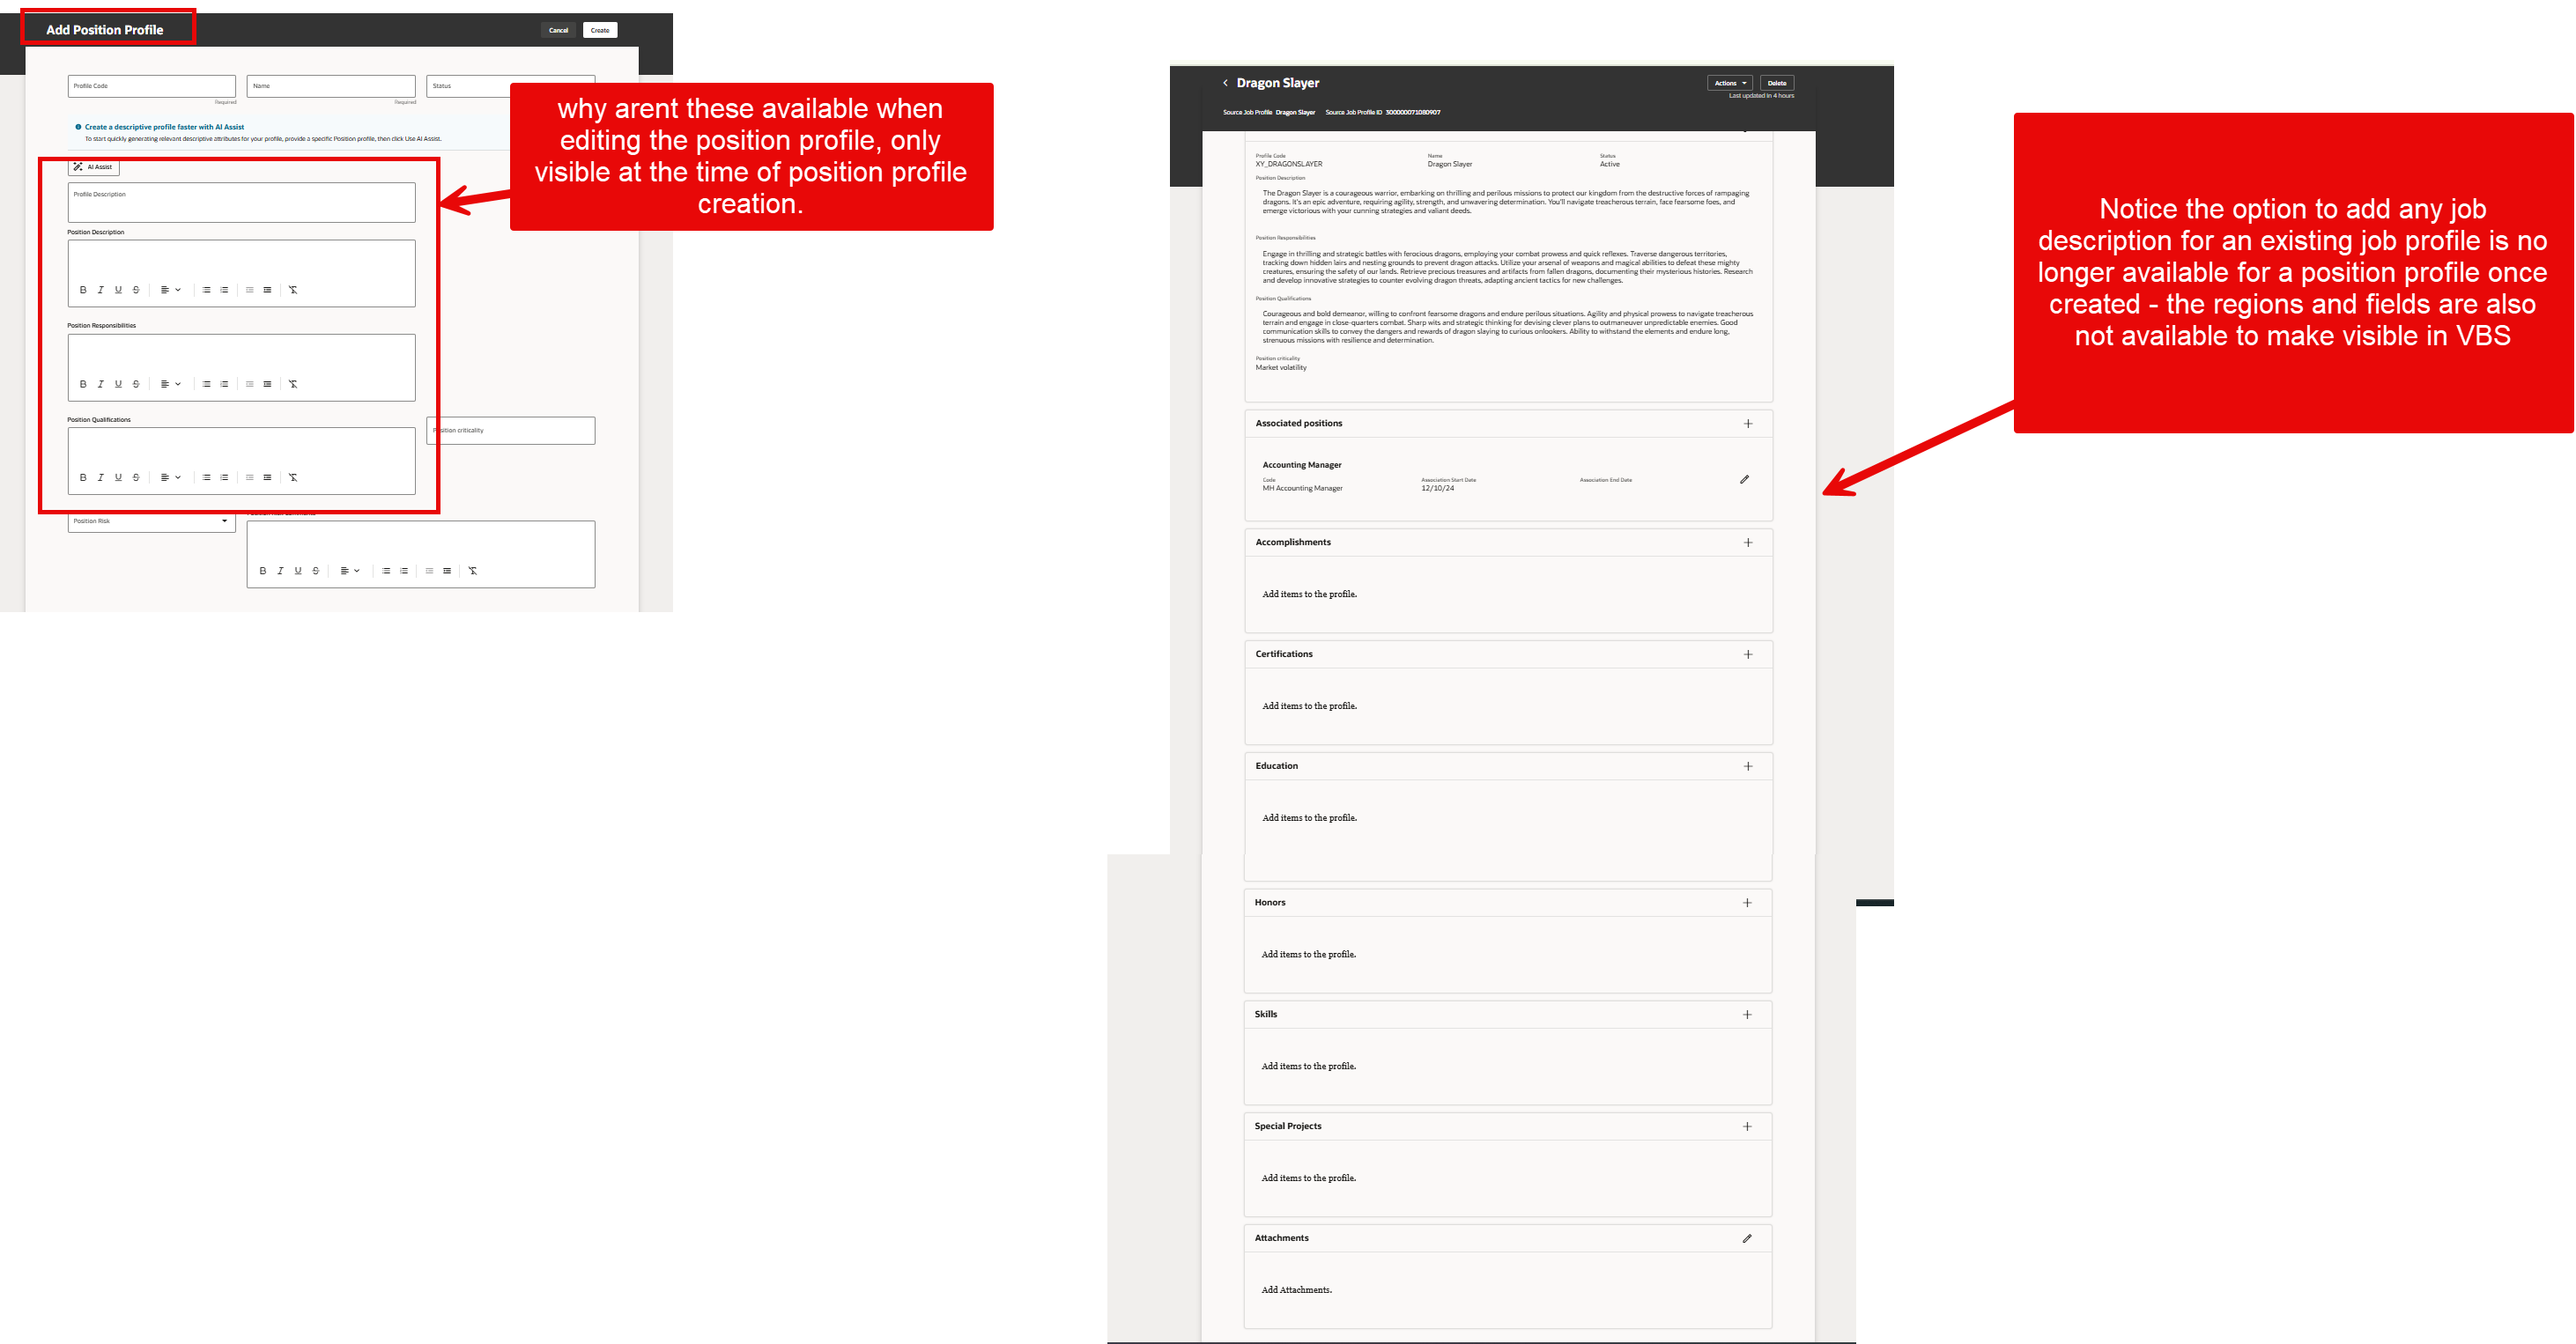Add item to Associated positions section
Image resolution: width=2576 pixels, height=1344 pixels.
tap(1748, 424)
